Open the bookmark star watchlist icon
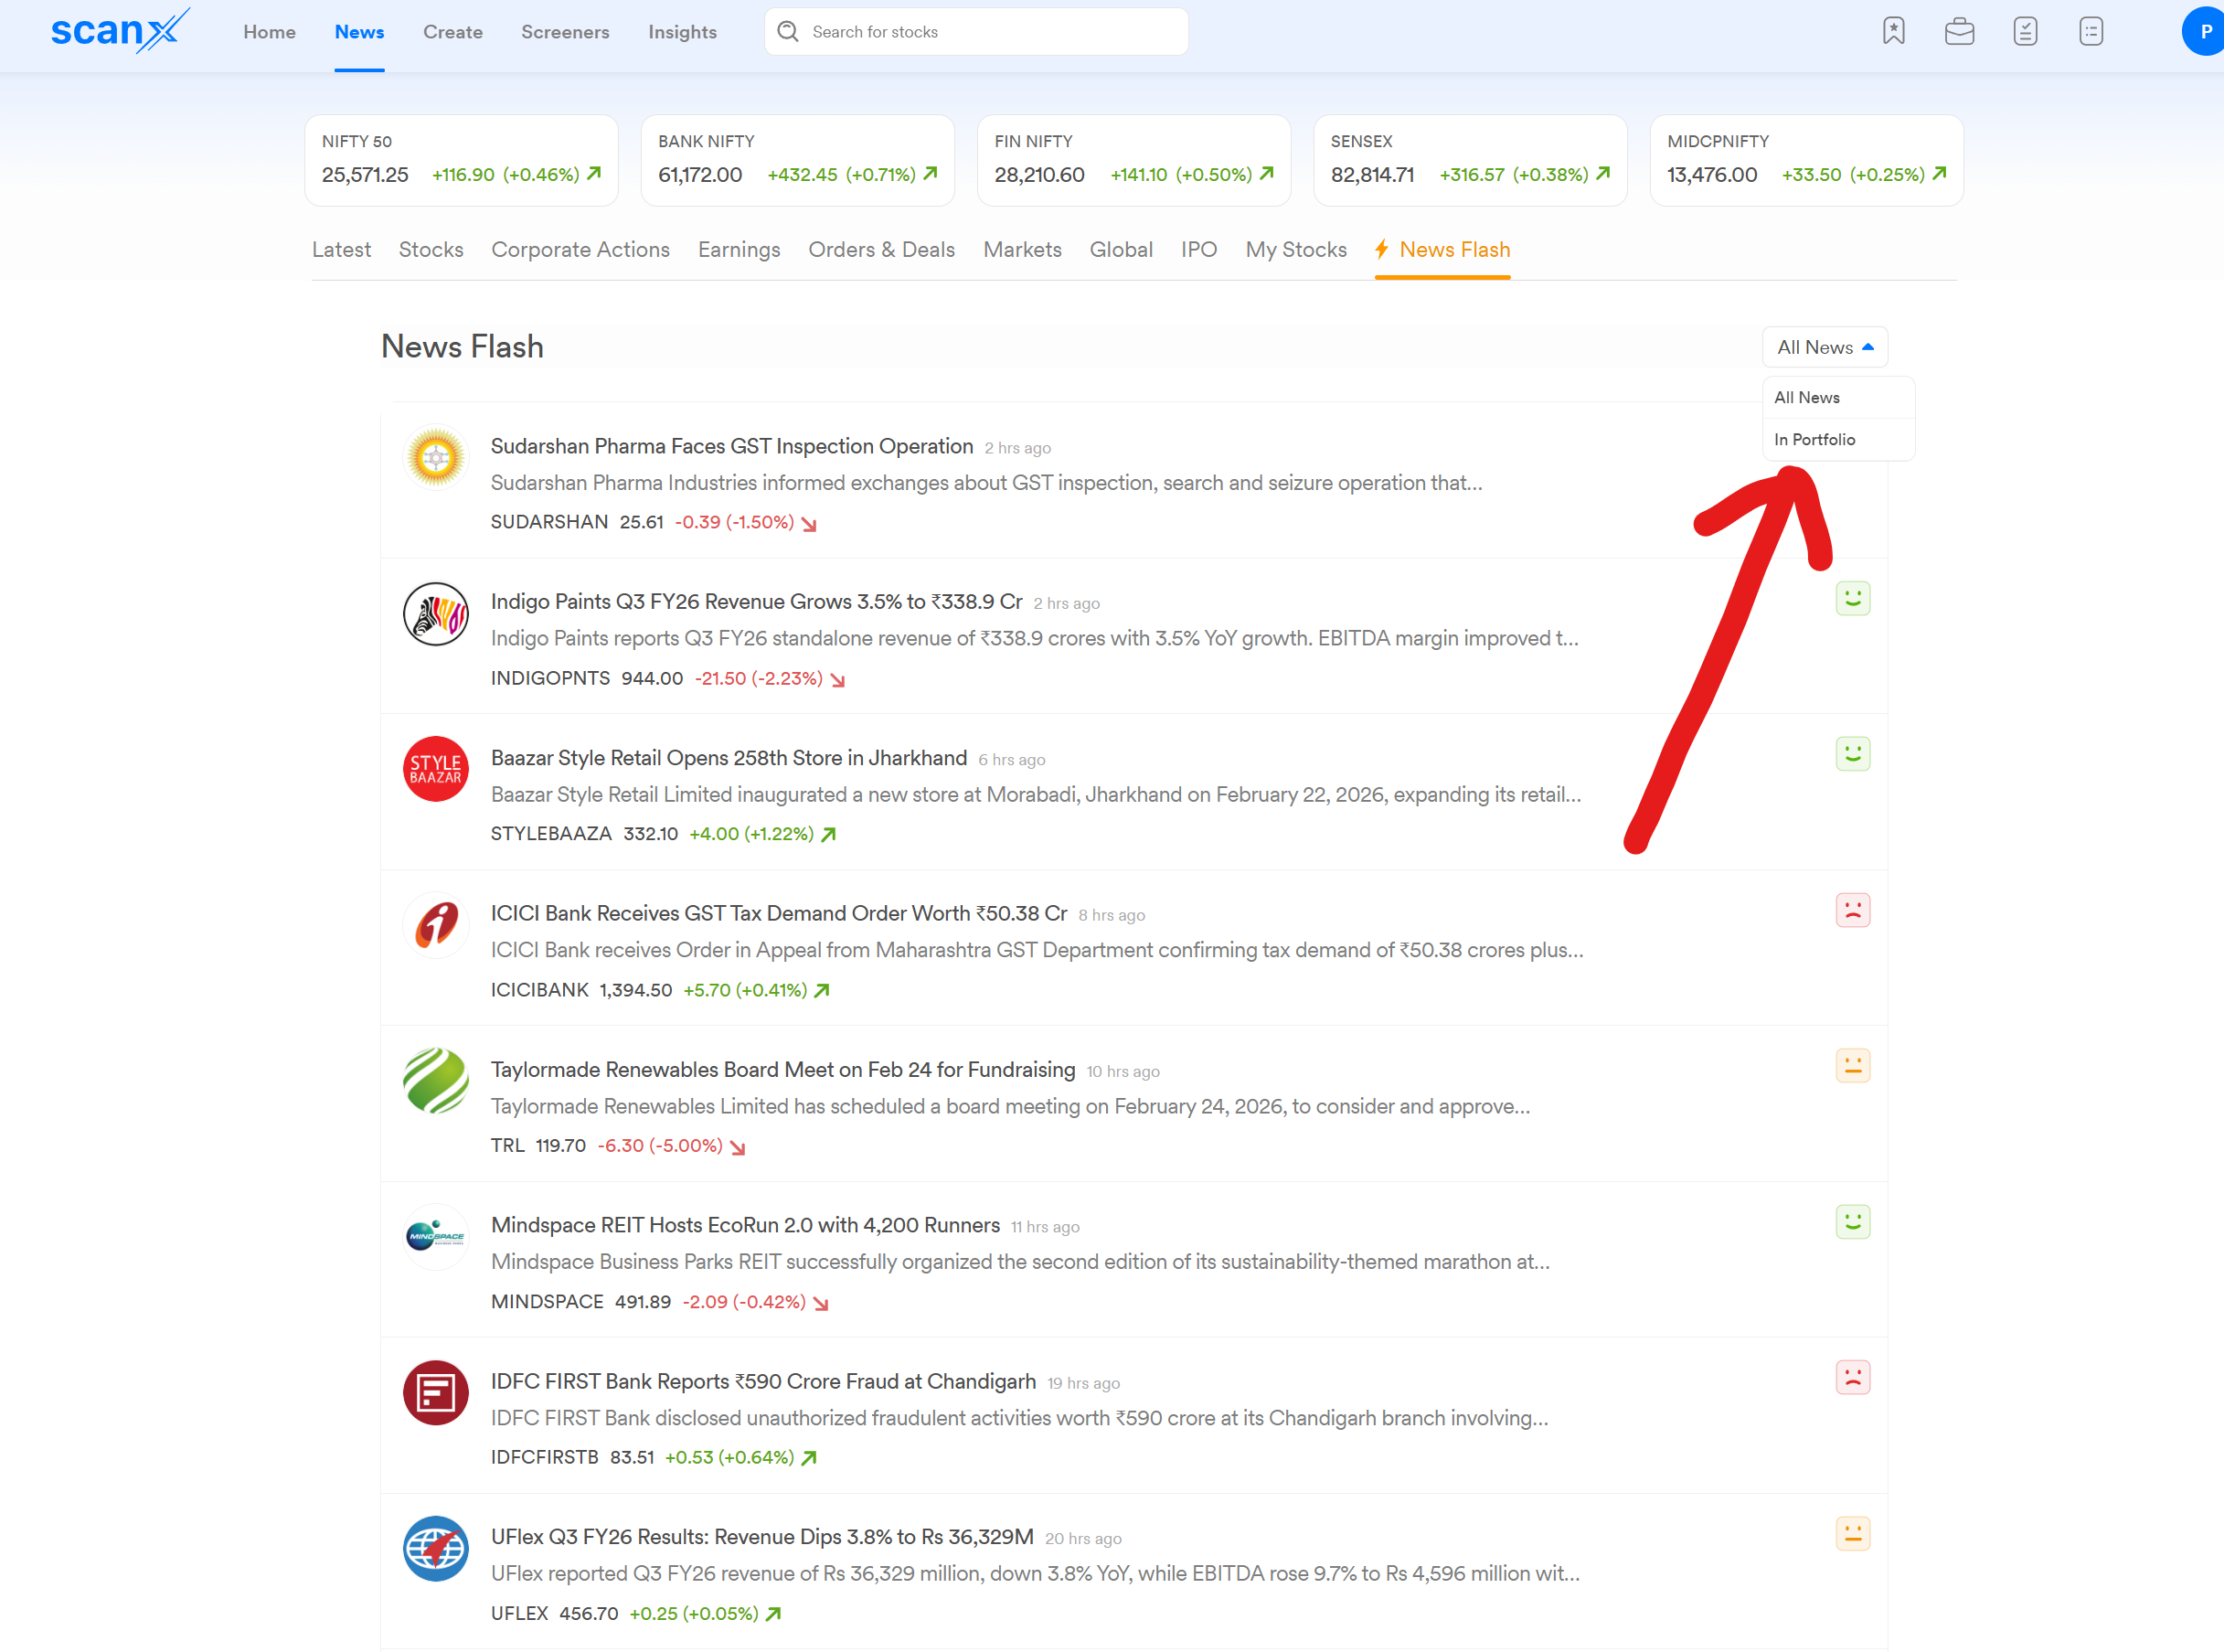Screen dimensions: 2224x1652 click(x=1893, y=32)
